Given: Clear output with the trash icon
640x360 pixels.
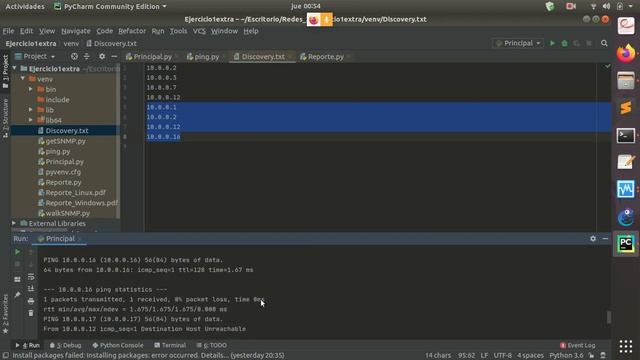Looking at the screenshot, I should click(31, 313).
